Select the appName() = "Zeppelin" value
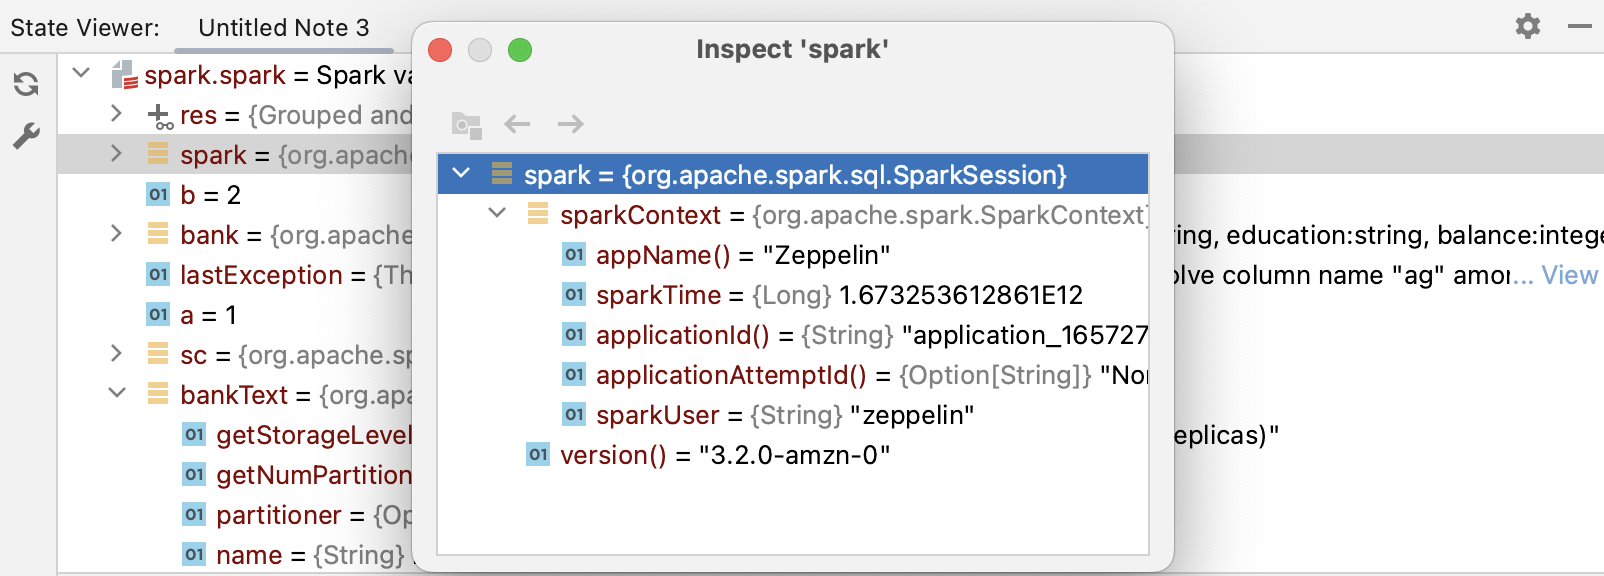This screenshot has width=1604, height=576. (x=826, y=255)
